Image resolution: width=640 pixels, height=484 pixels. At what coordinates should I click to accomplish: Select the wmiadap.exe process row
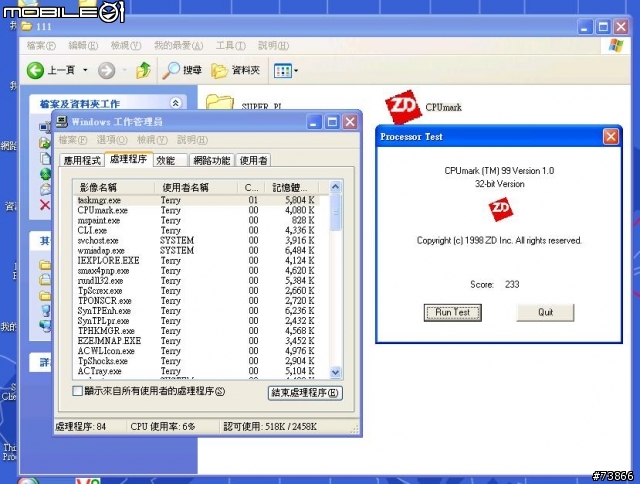pos(196,251)
